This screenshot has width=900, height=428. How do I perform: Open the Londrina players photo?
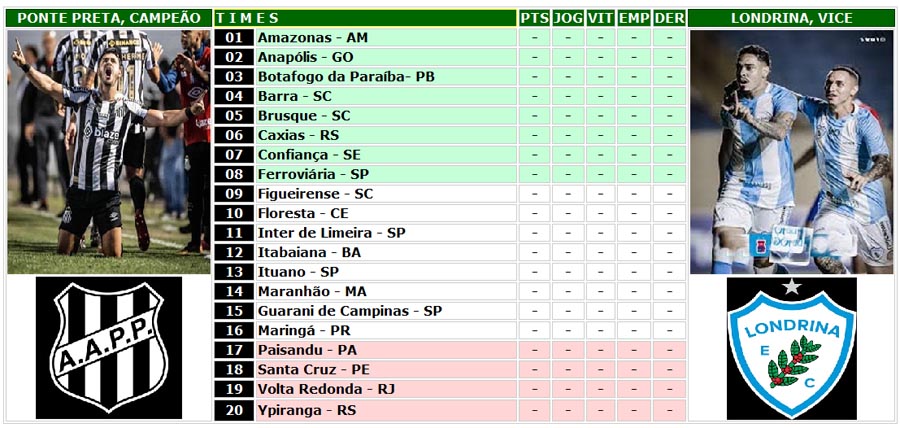pyautogui.click(x=791, y=151)
